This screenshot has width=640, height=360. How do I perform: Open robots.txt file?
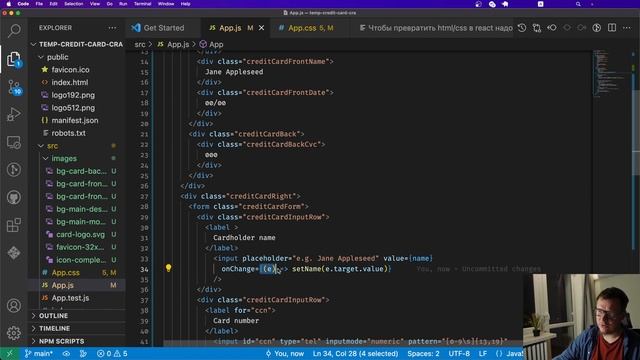coord(77,133)
